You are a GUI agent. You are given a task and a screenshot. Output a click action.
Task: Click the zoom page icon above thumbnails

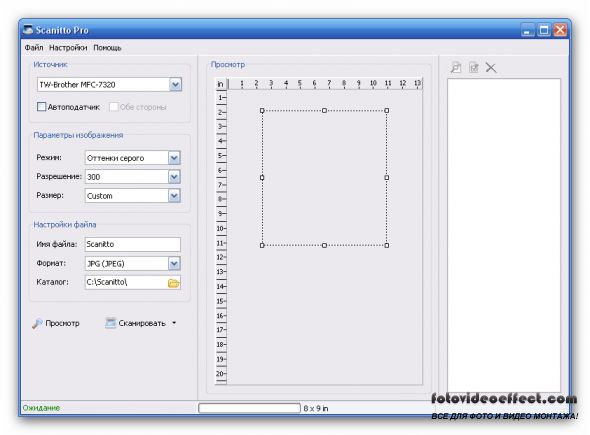(x=456, y=68)
